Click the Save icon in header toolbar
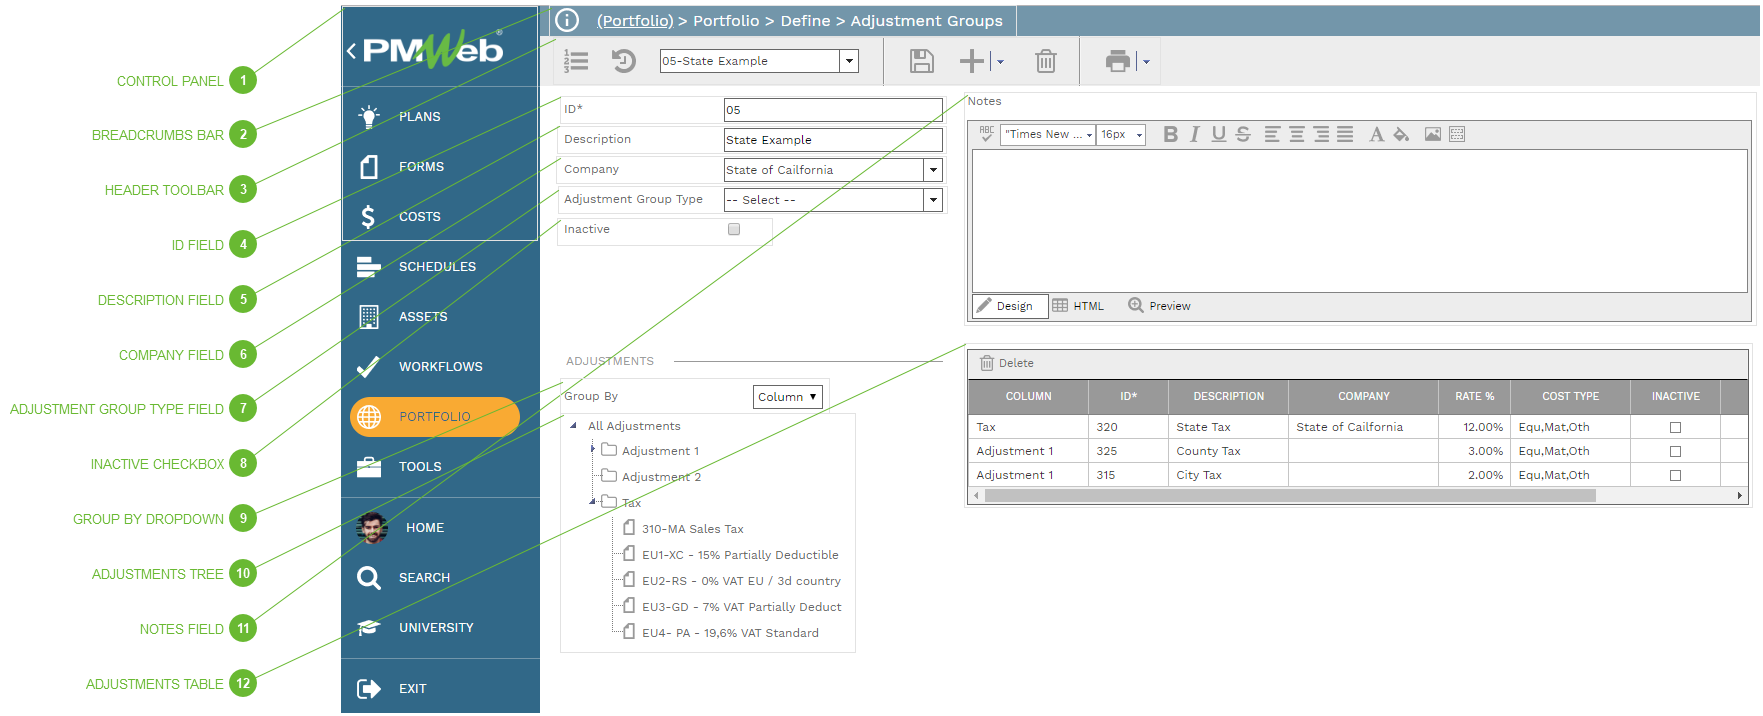The image size is (1763, 716). coord(921,62)
